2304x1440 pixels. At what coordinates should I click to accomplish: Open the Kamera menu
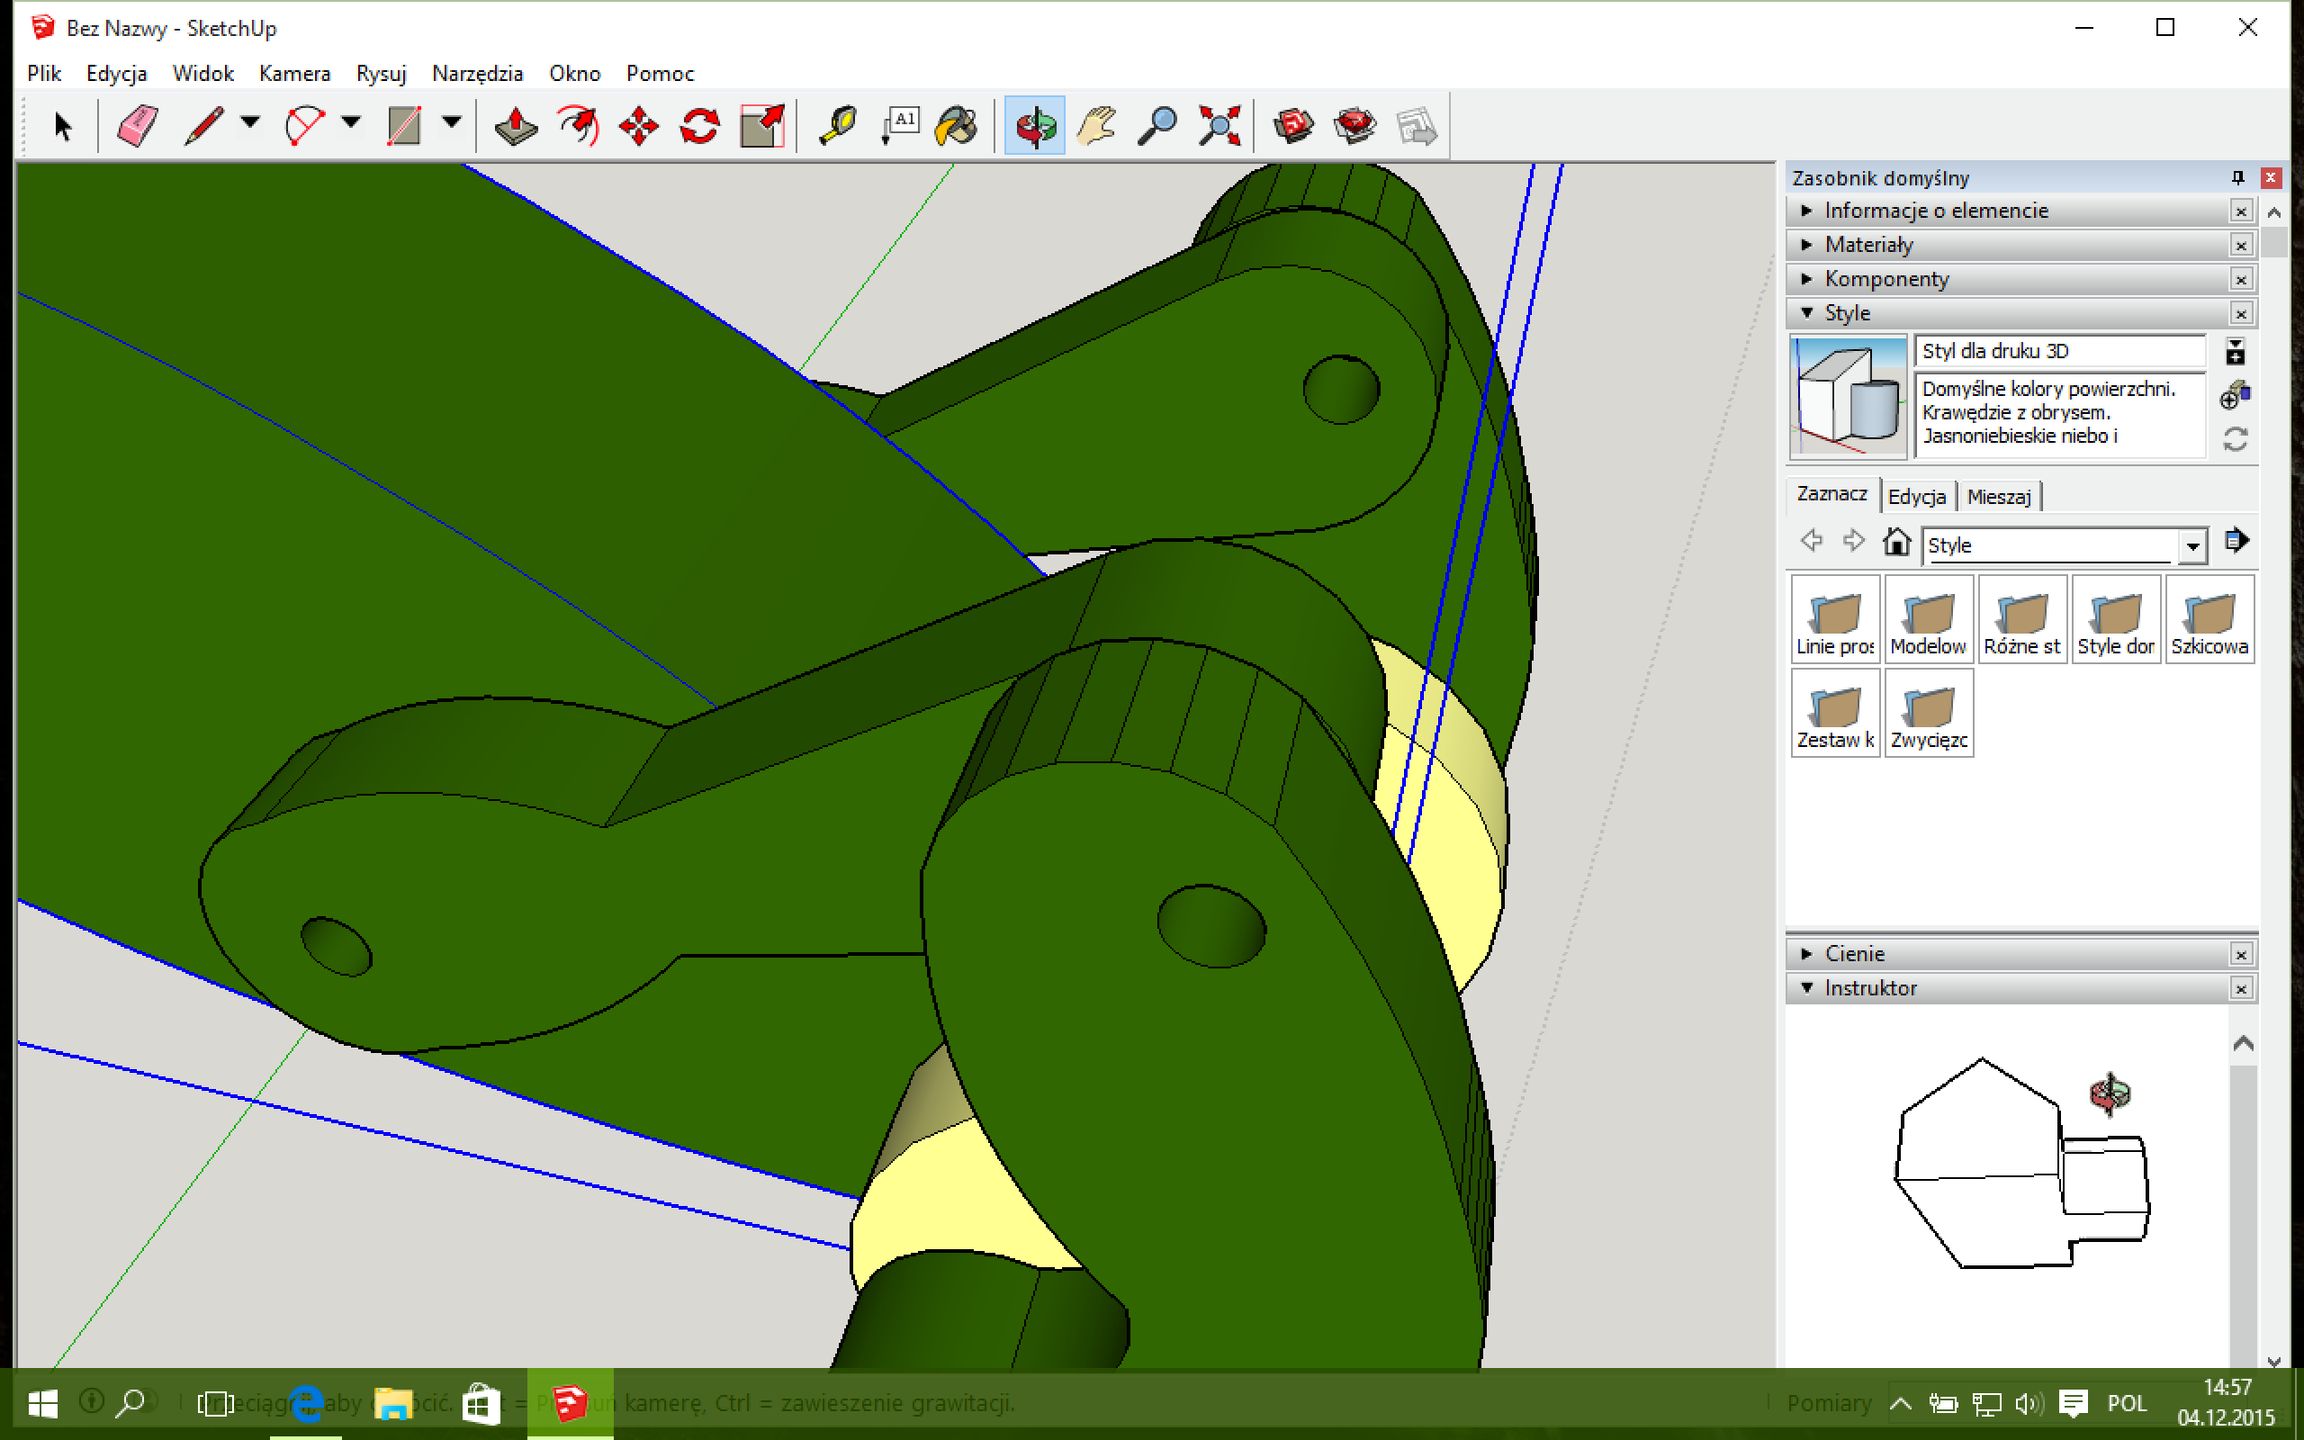coord(294,74)
